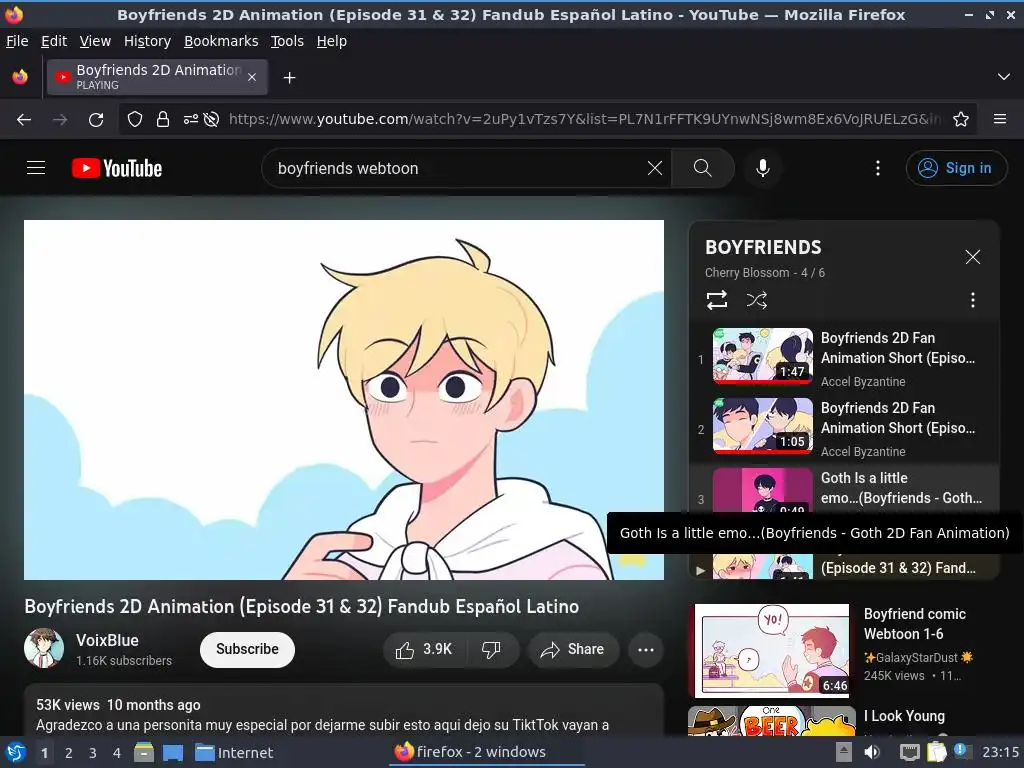This screenshot has height=768, width=1024.
Task: Toggle shuffle playlist
Action: (x=757, y=300)
